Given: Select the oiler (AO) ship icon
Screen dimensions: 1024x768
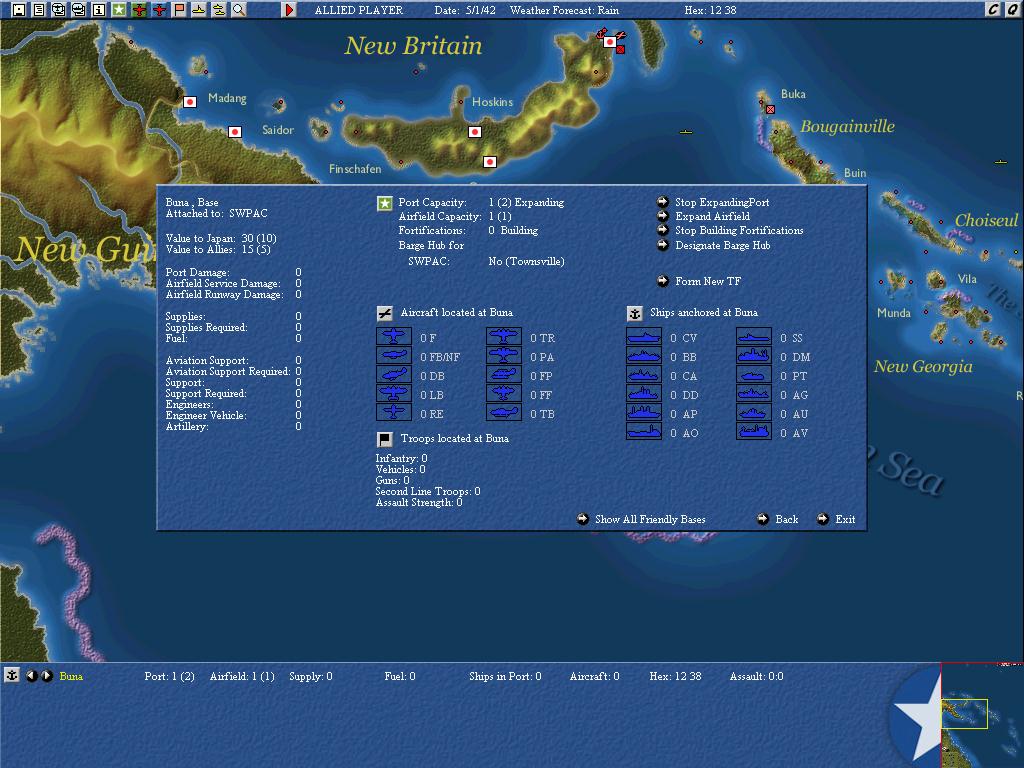Looking at the screenshot, I should pos(644,432).
